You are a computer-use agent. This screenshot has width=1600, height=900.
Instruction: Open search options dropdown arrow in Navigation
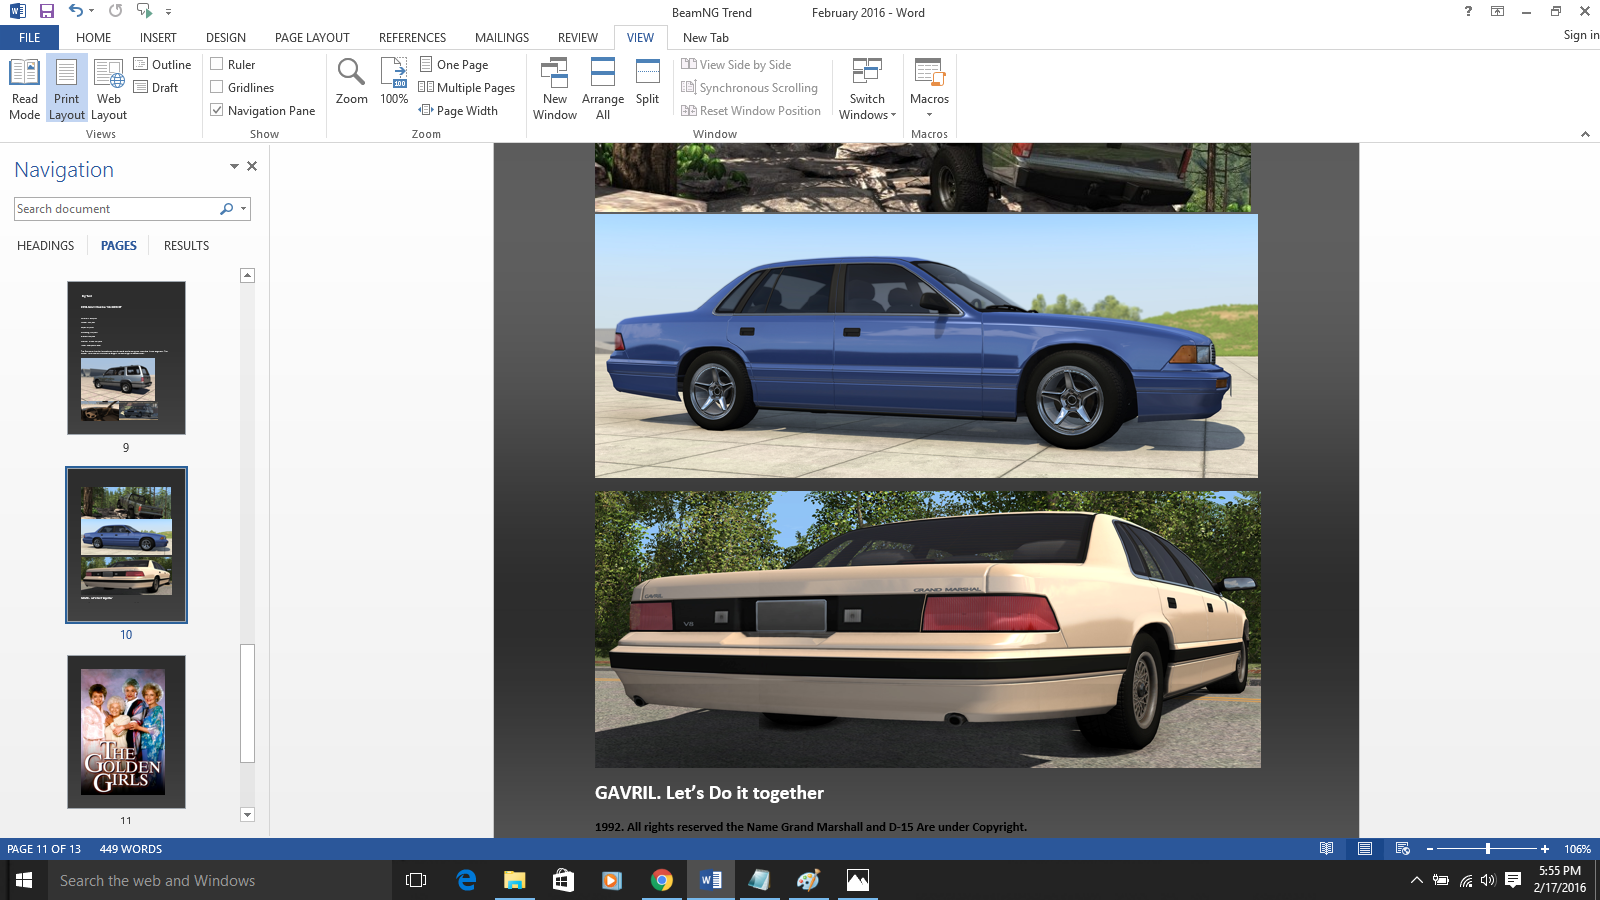point(243,209)
